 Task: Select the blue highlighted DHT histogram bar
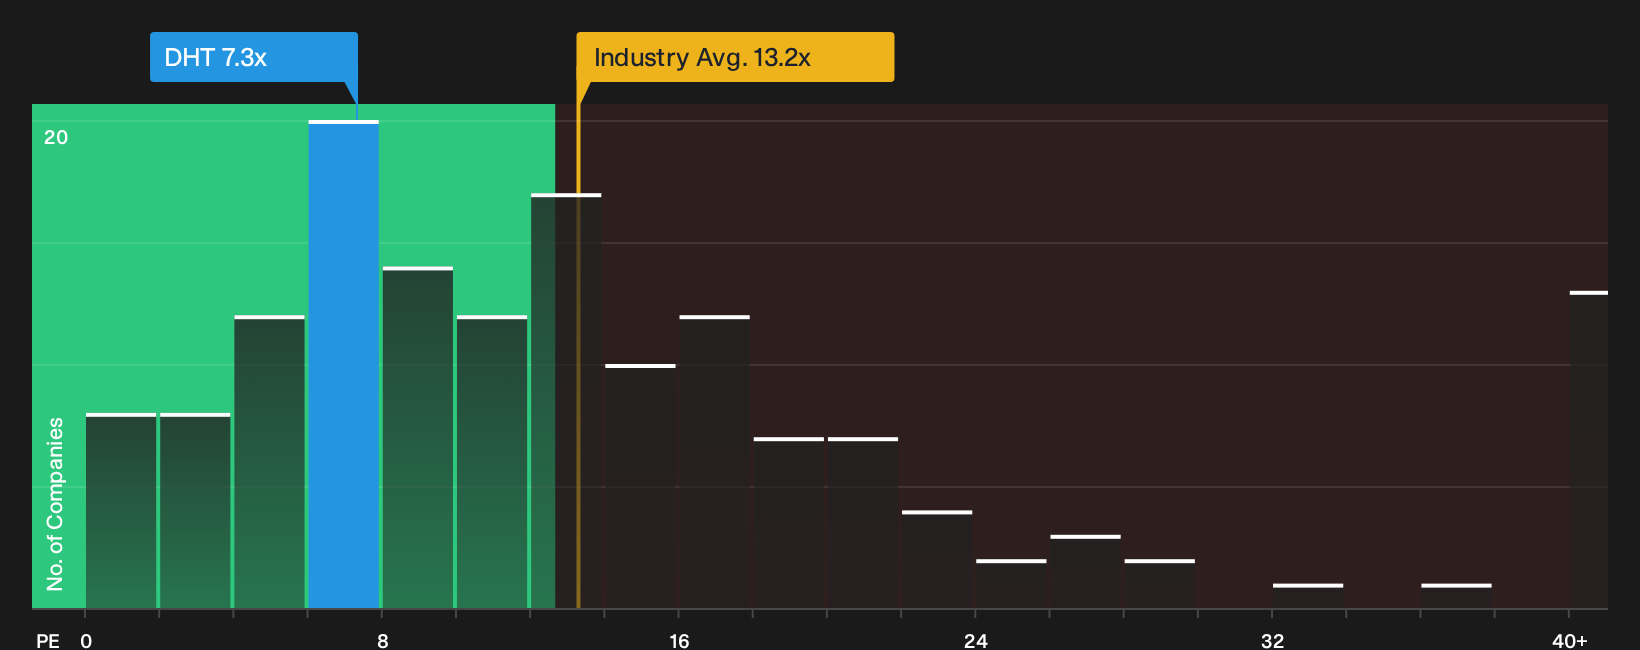[343, 364]
